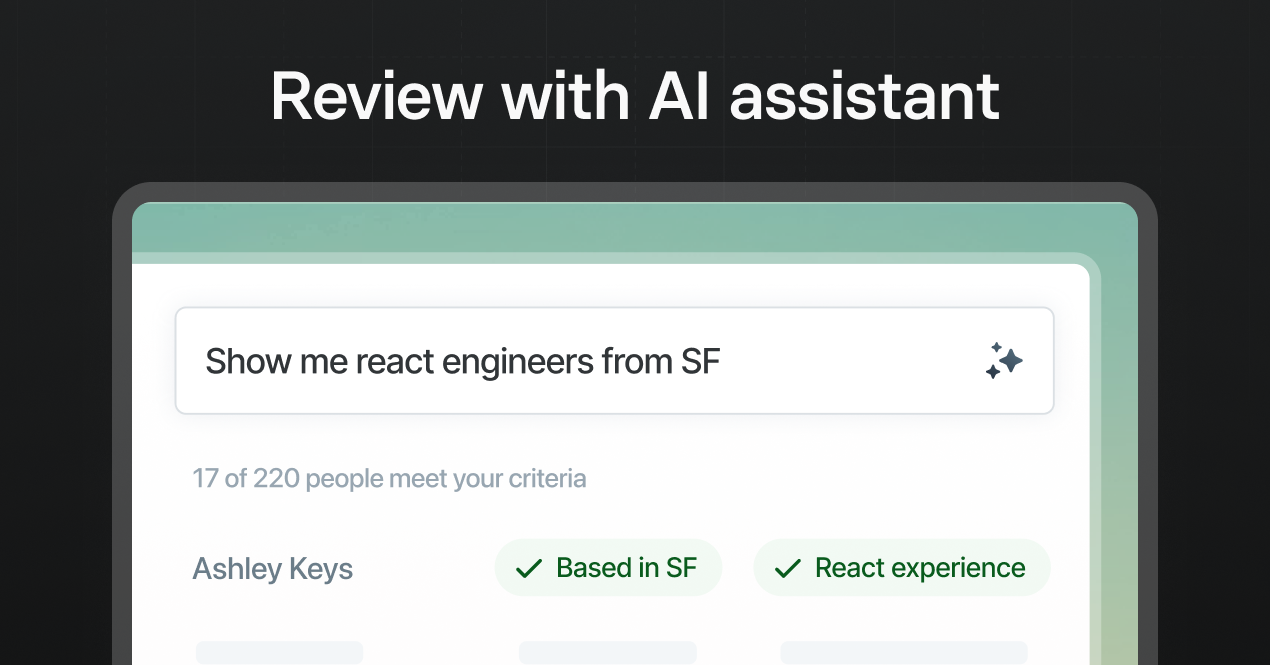Click the AI sparkle icon in search box
Viewport: 1270px width, 665px height.
pos(1003,361)
